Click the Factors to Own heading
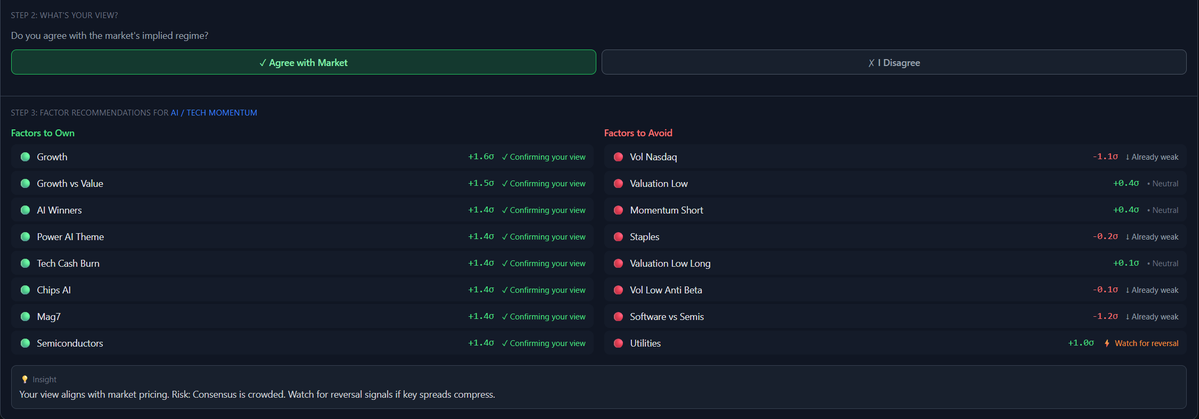This screenshot has width=1199, height=419. (43, 133)
